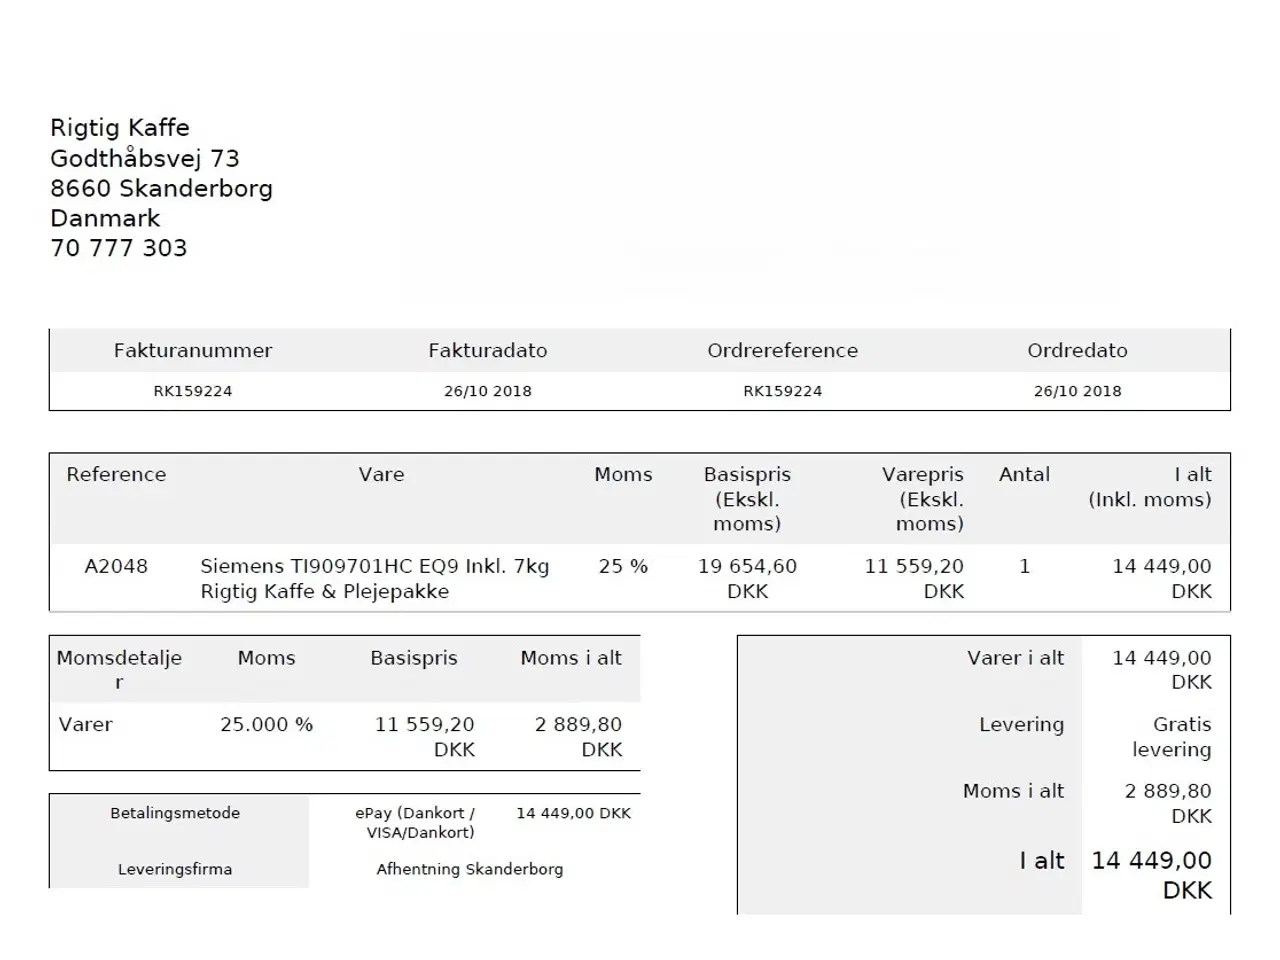The image size is (1280, 960).
Task: Click the "Varer" row label in tax details
Action: click(85, 725)
